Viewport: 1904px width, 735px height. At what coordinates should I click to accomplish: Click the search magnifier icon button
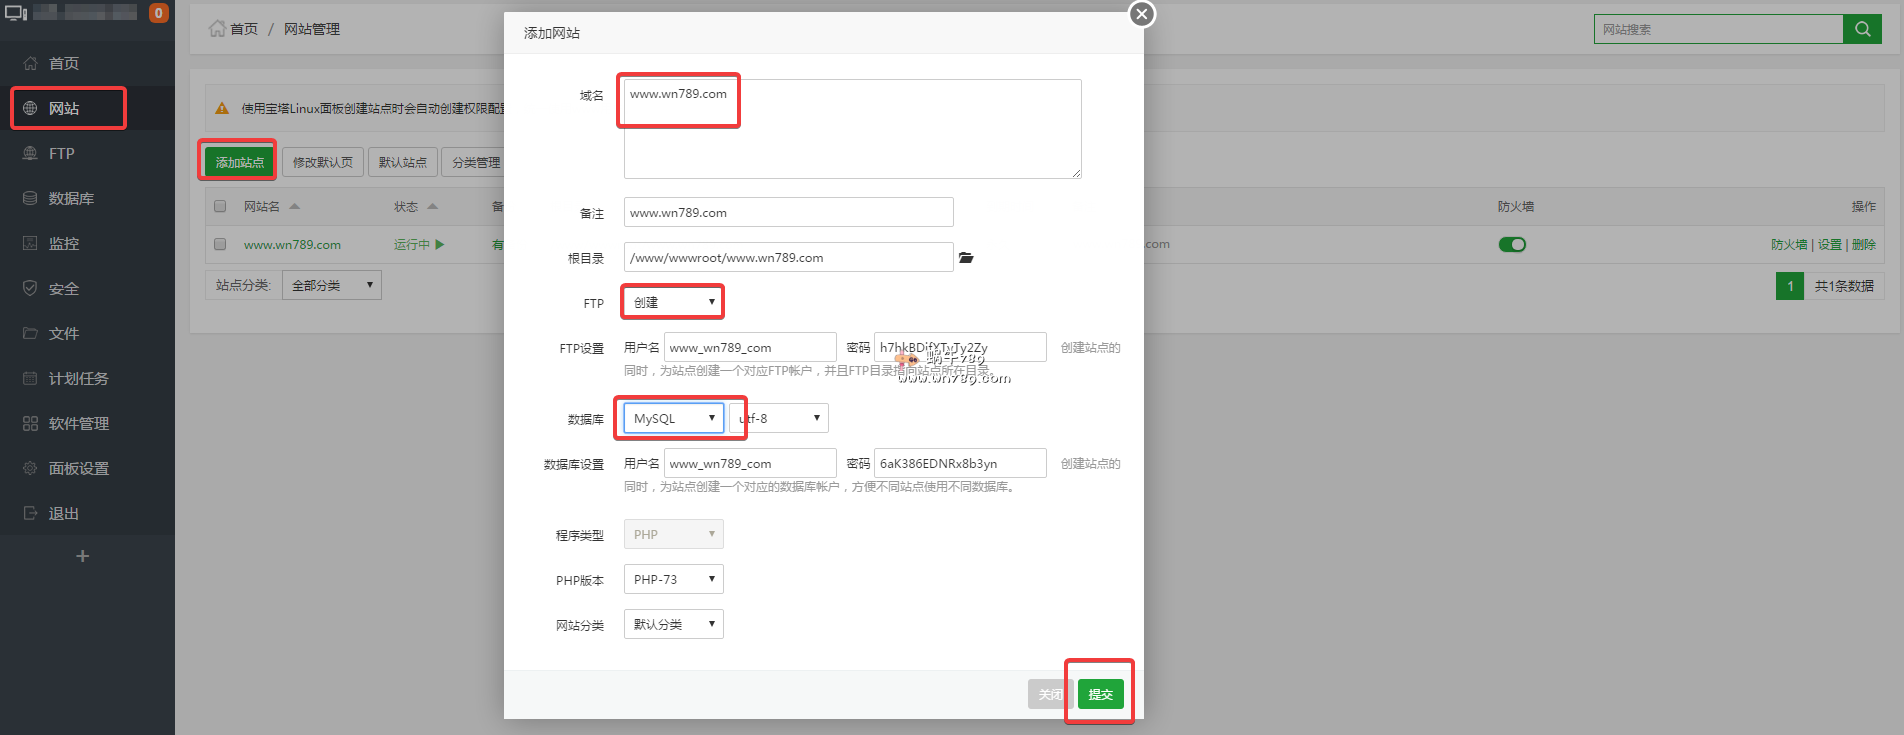tap(1862, 29)
